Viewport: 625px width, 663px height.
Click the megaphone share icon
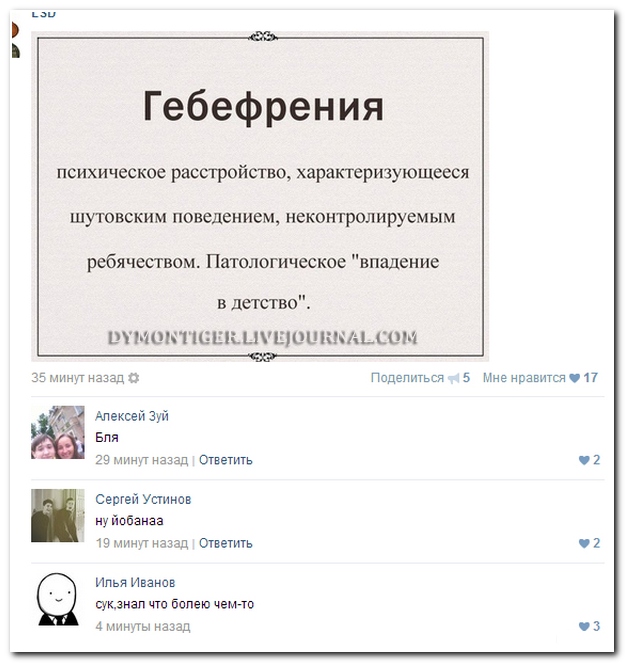tap(453, 378)
